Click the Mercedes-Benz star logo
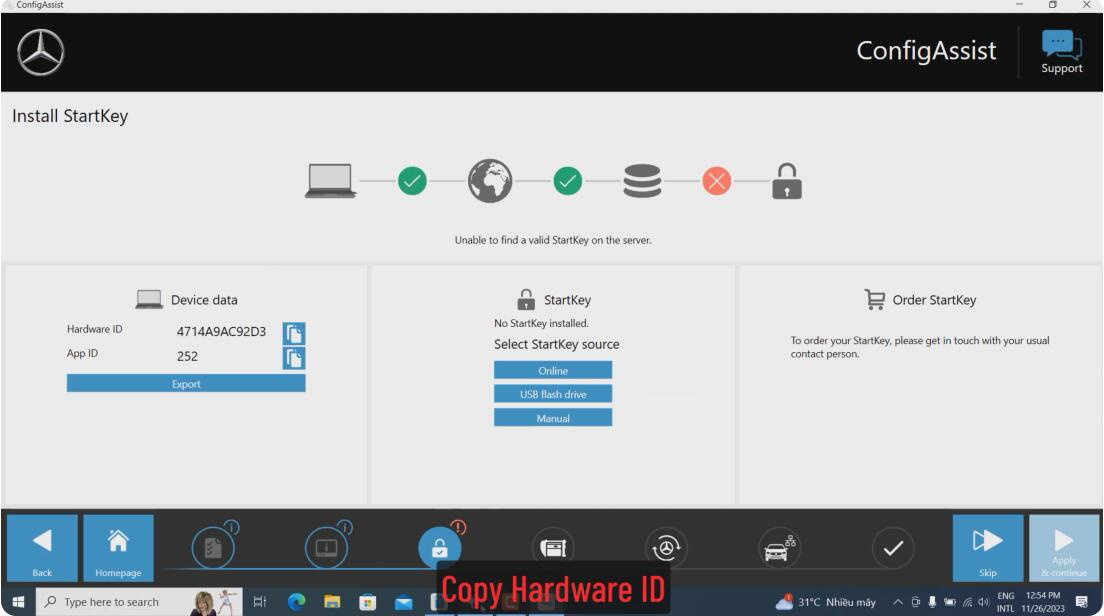The height and width of the screenshot is (616, 1104). click(x=41, y=52)
